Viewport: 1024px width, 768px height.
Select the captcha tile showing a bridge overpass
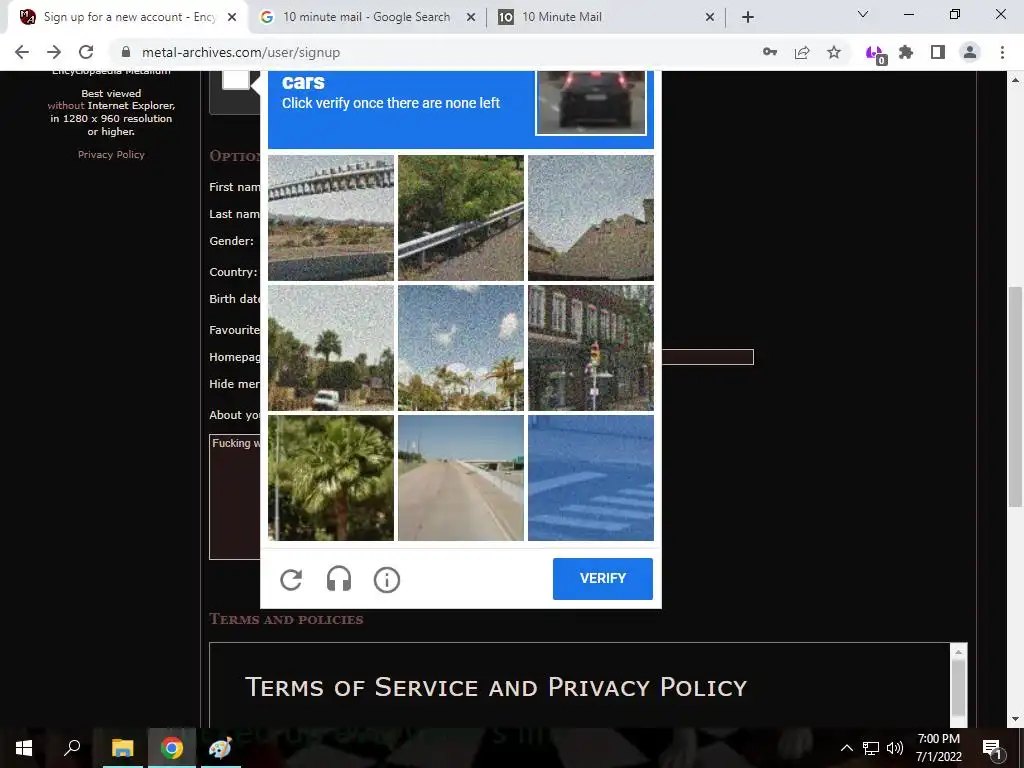coord(331,217)
